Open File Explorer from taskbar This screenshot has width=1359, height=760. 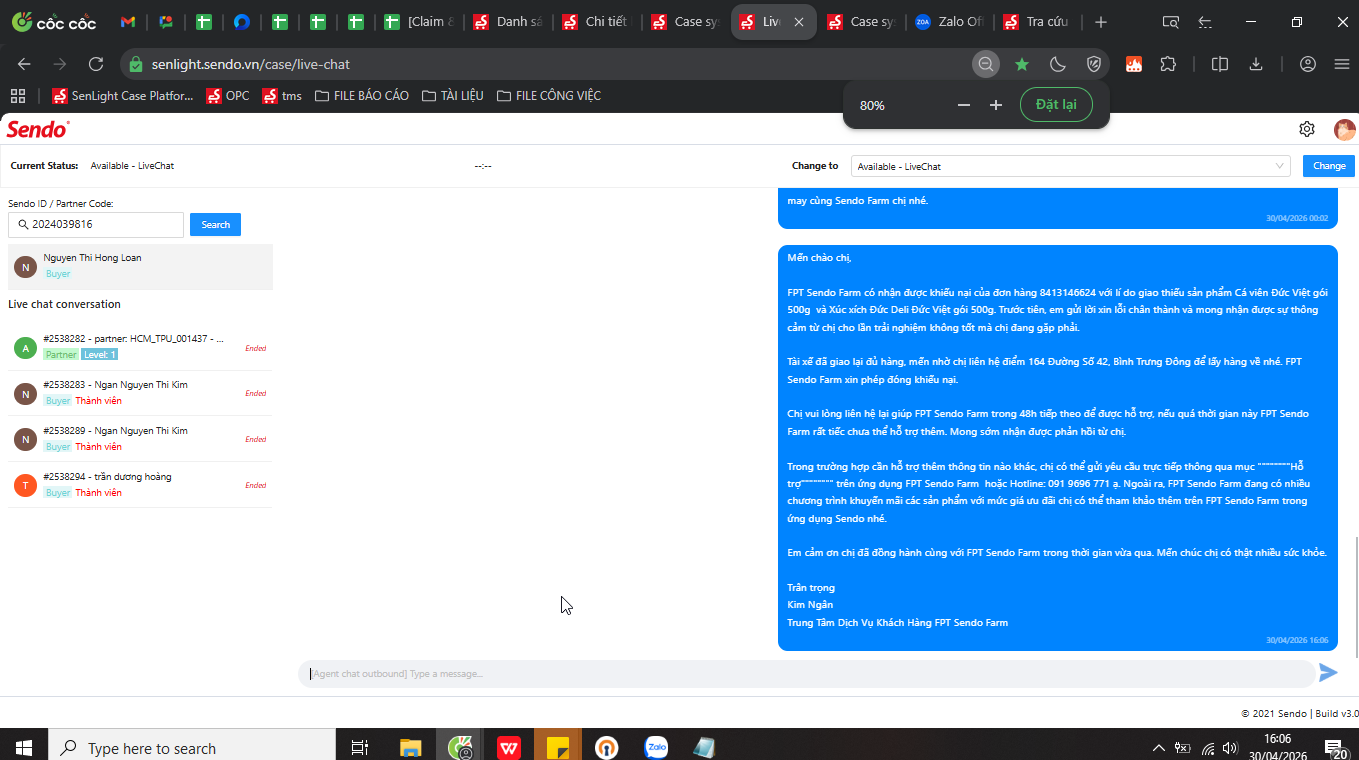point(410,747)
